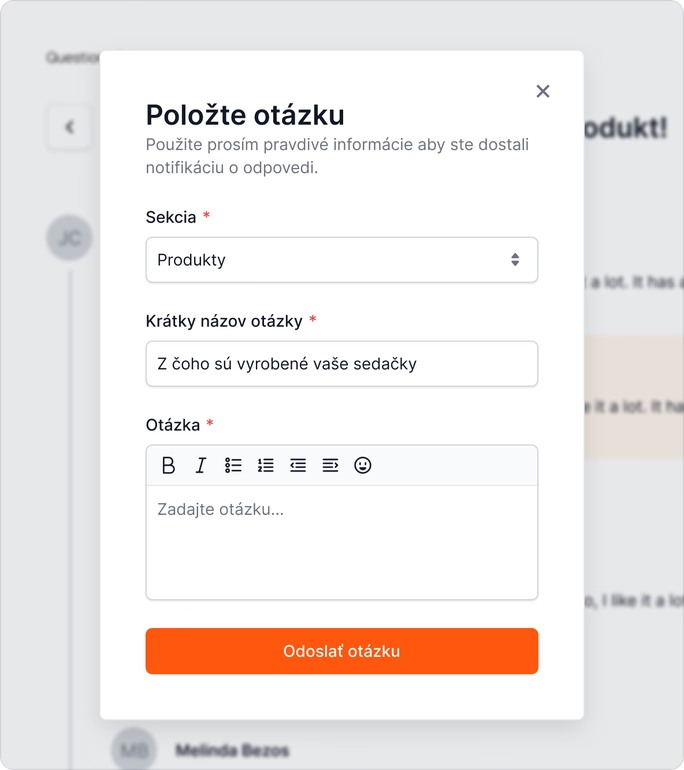Toggle bold text formatting
684x770 pixels.
point(168,465)
